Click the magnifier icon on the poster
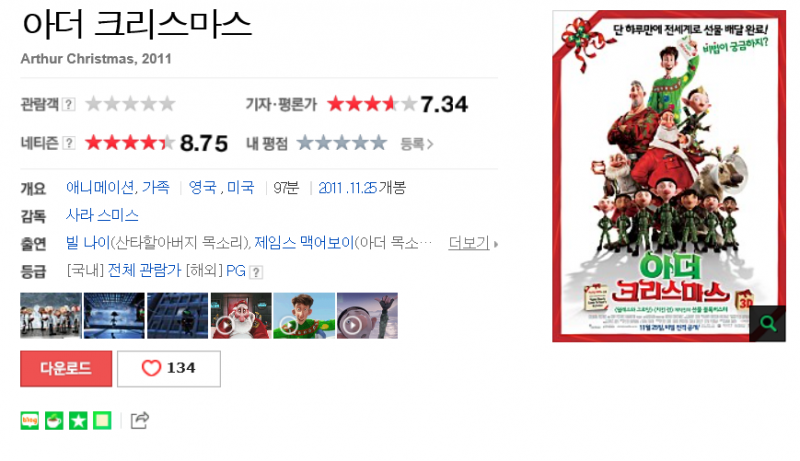Viewport: 800px width, 461px height. click(767, 323)
